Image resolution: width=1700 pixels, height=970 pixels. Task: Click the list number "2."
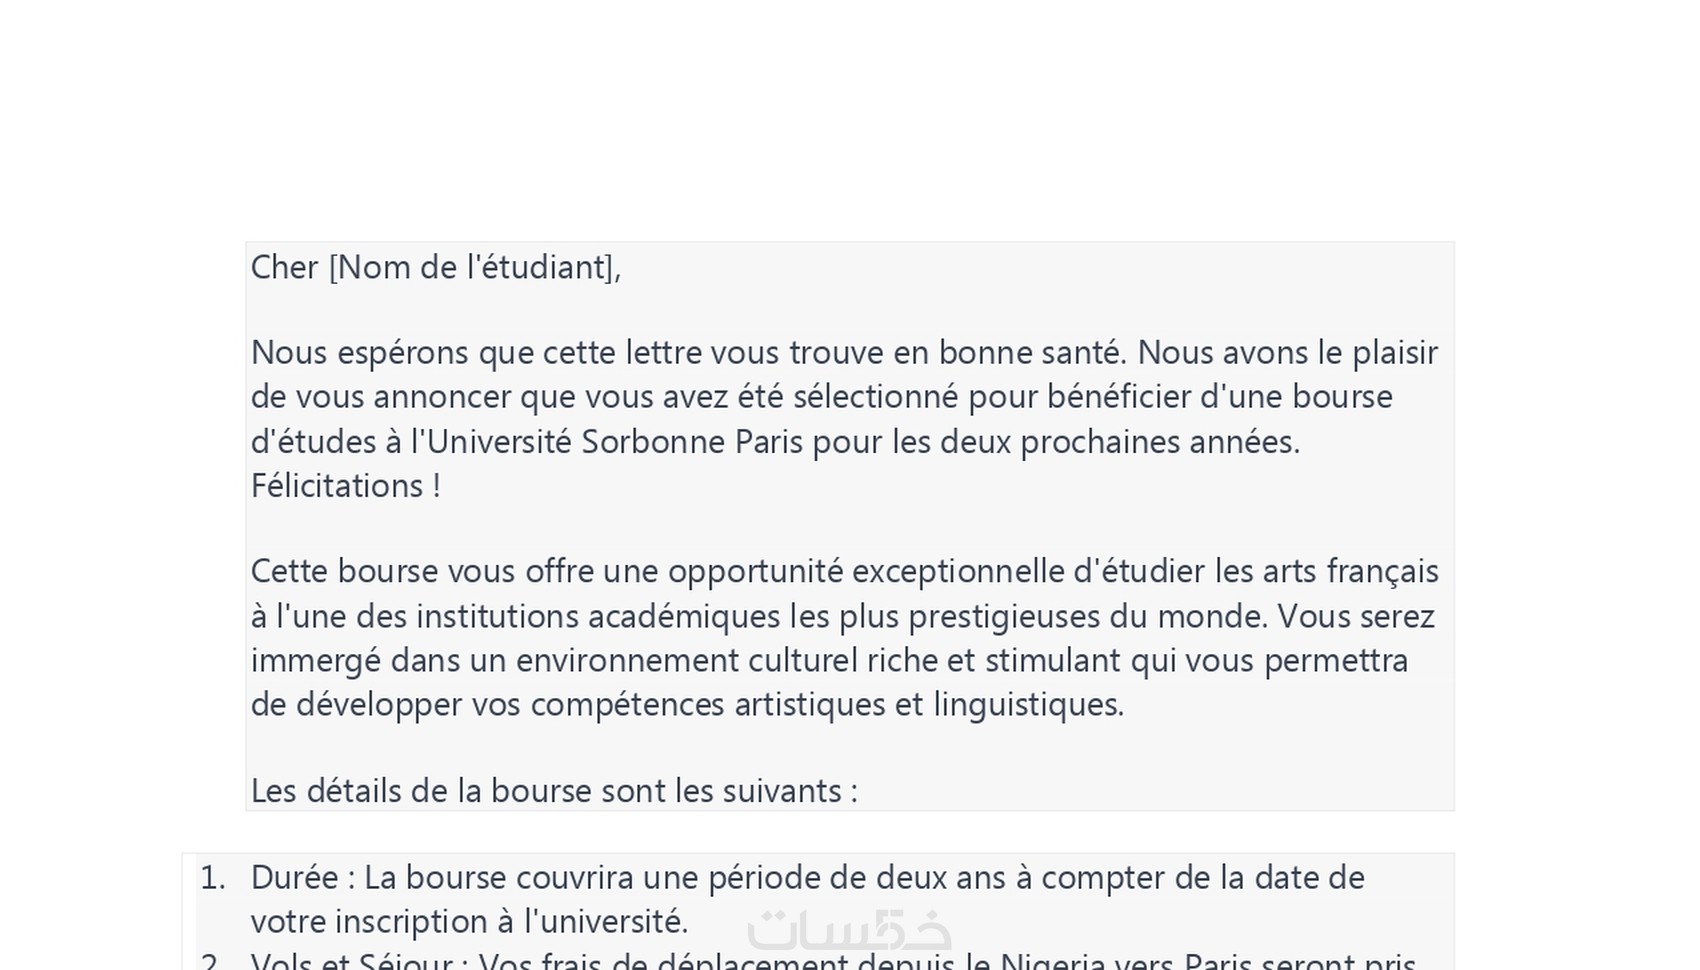click(212, 961)
